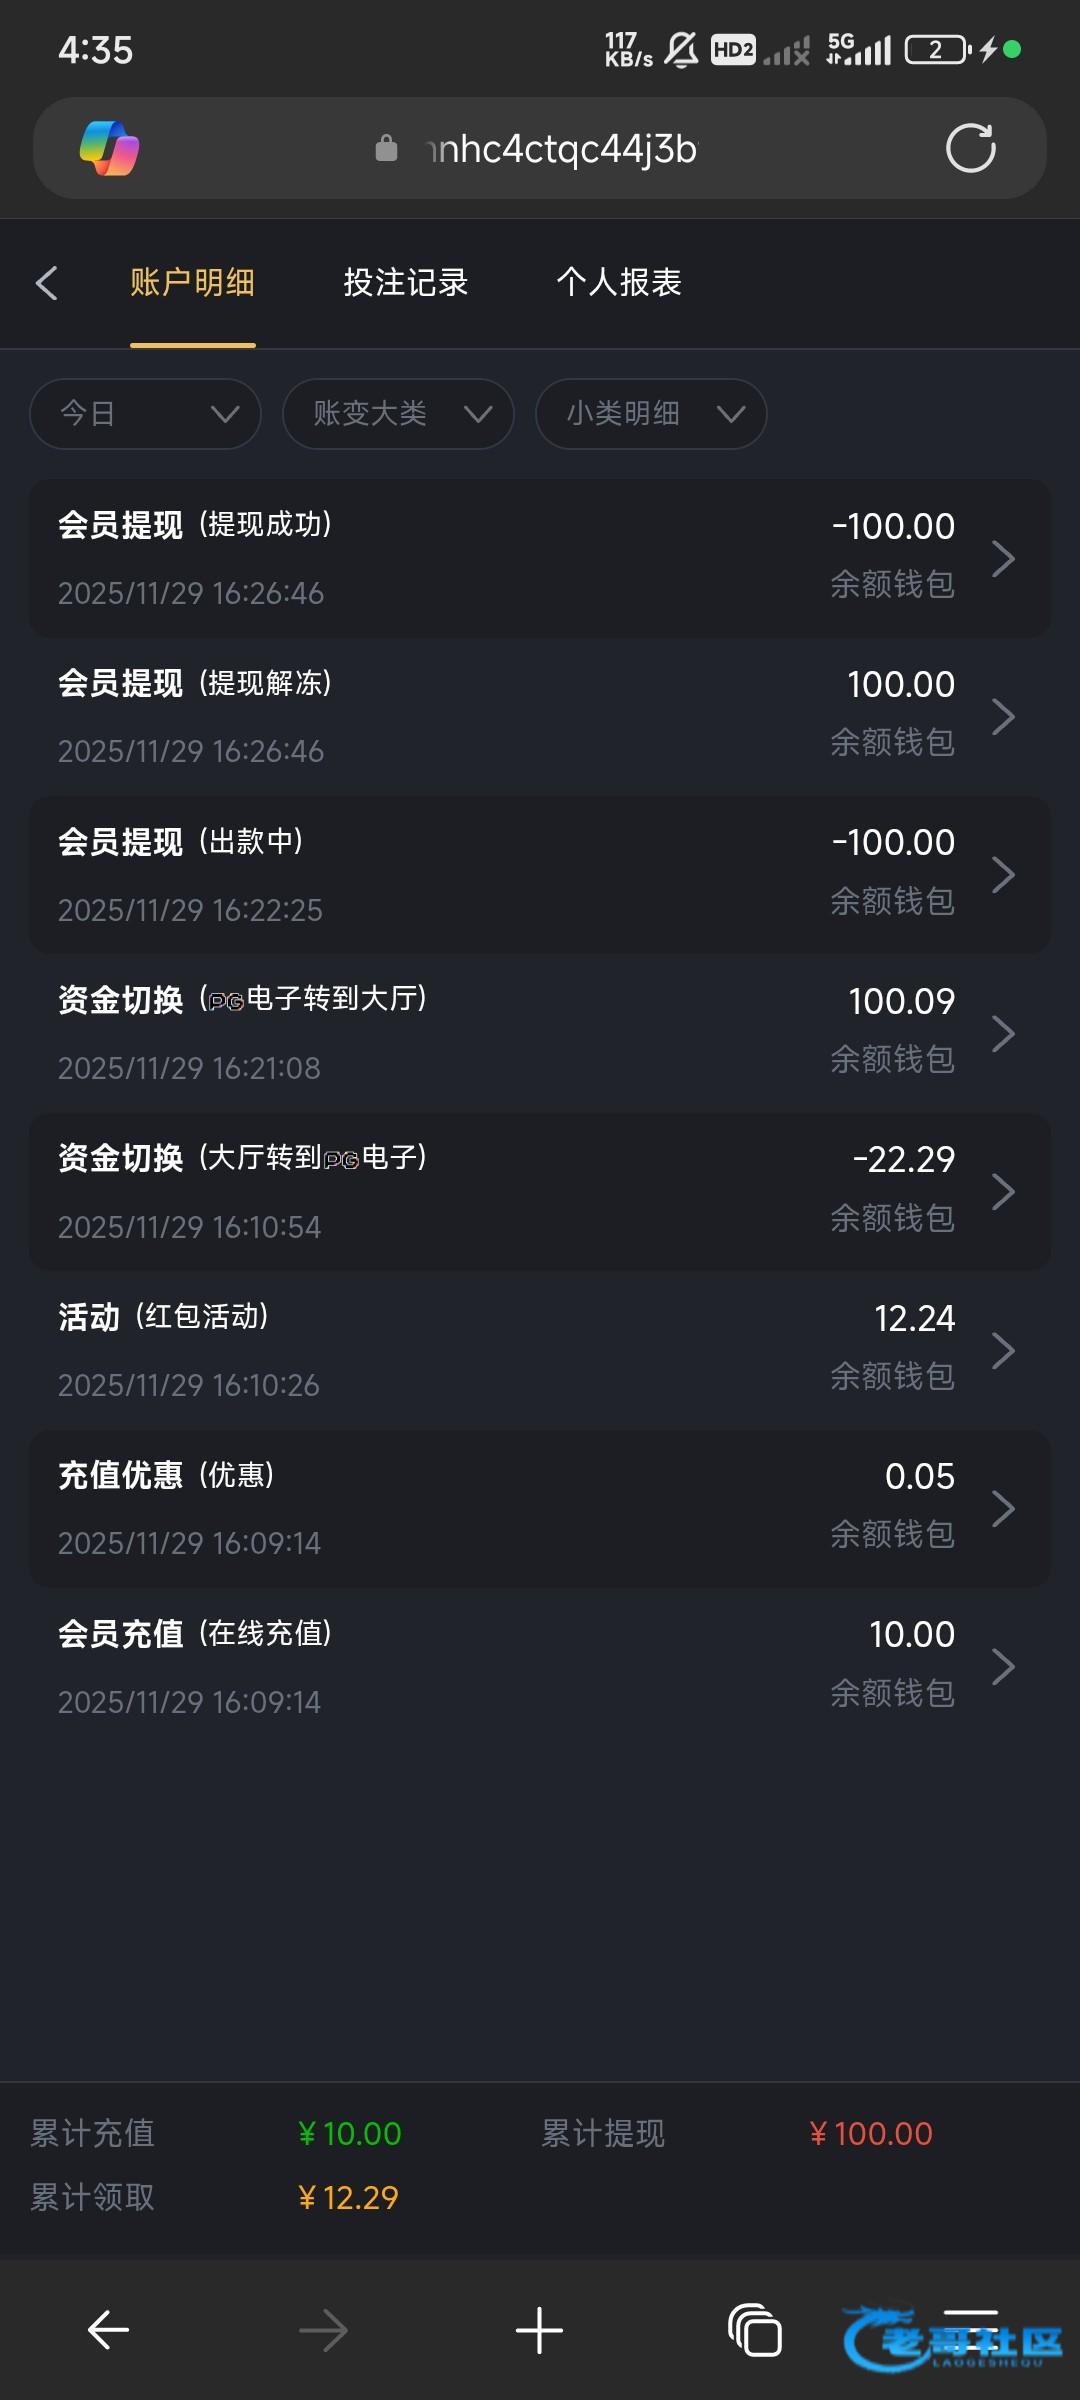Select the 账户明细 tab
1080x2400 pixels.
coord(192,283)
